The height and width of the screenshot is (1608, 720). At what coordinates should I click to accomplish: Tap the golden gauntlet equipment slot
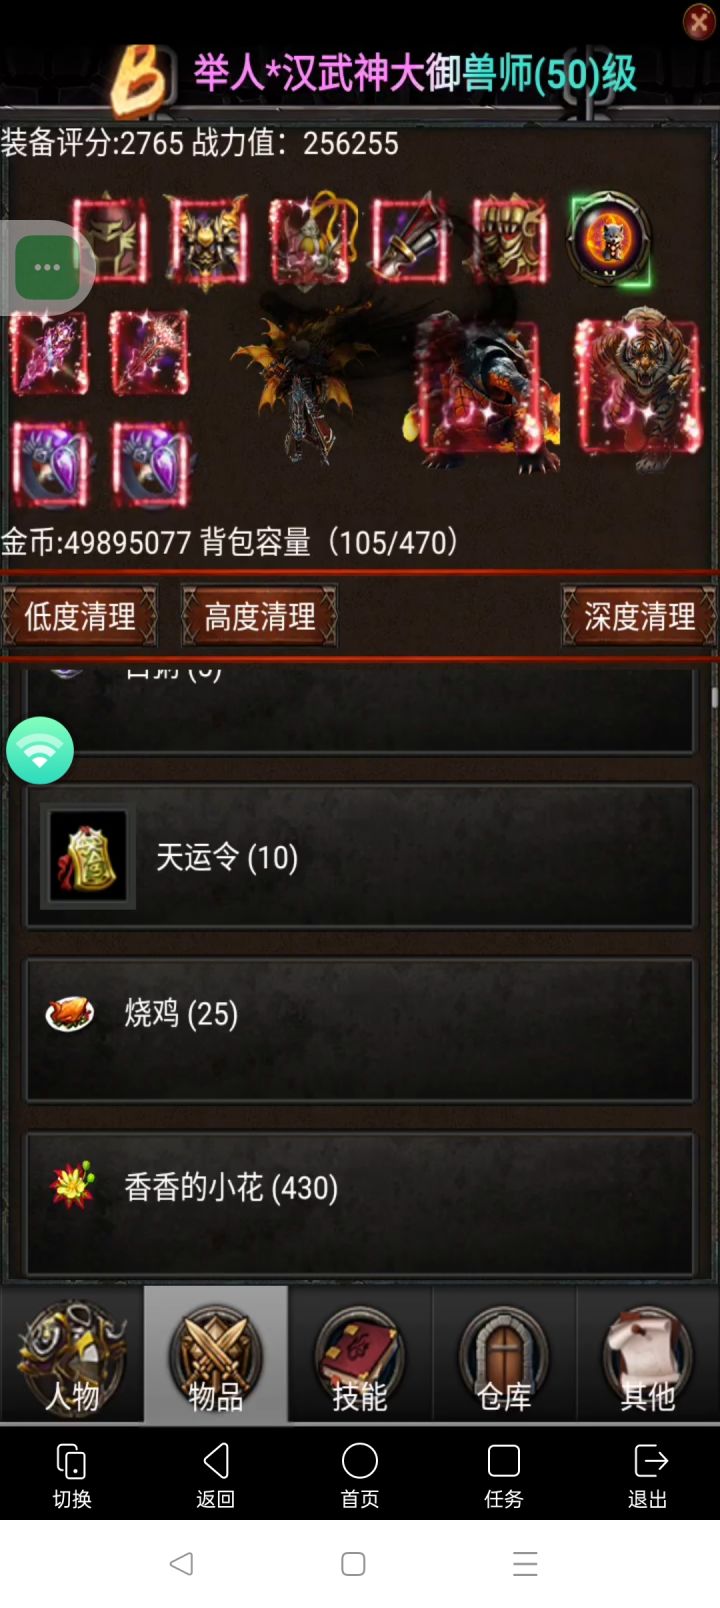click(x=510, y=239)
